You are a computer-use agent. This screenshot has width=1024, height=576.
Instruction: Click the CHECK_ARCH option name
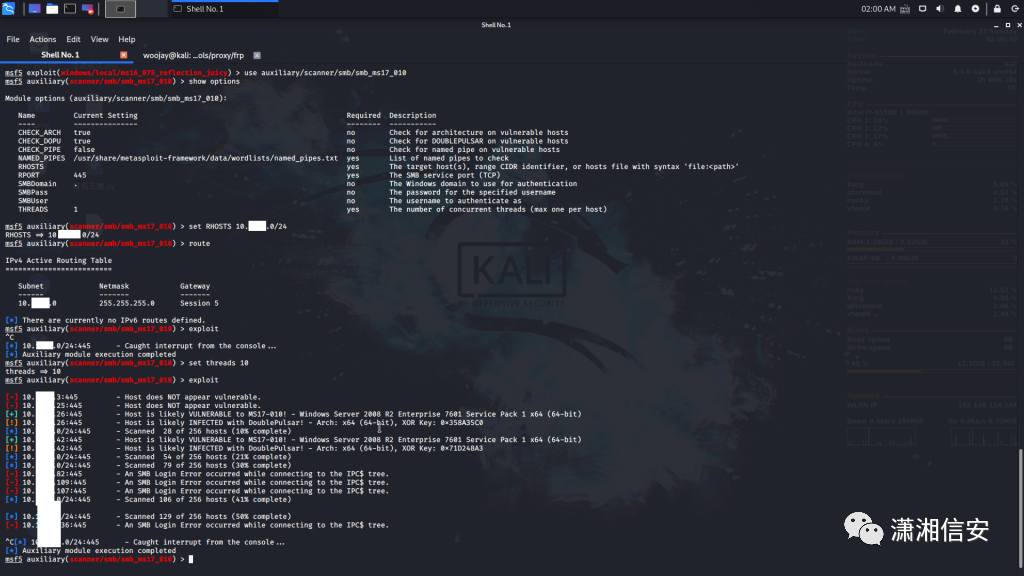point(39,133)
